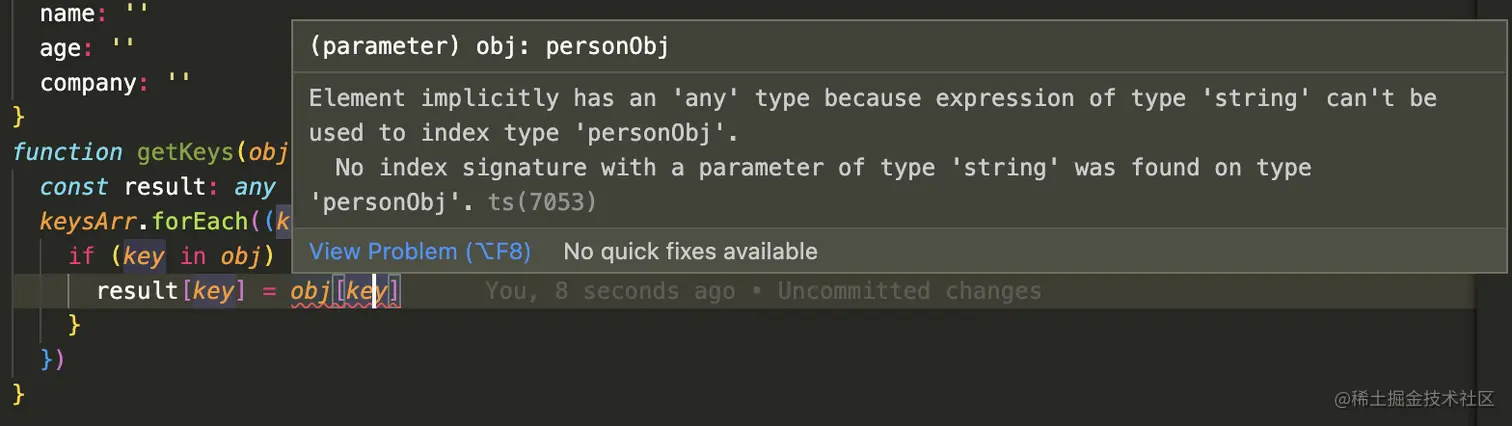The height and width of the screenshot is (426, 1512).
Task: Click the 'You, 8 seconds ago' blame annotation
Action: 610,291
